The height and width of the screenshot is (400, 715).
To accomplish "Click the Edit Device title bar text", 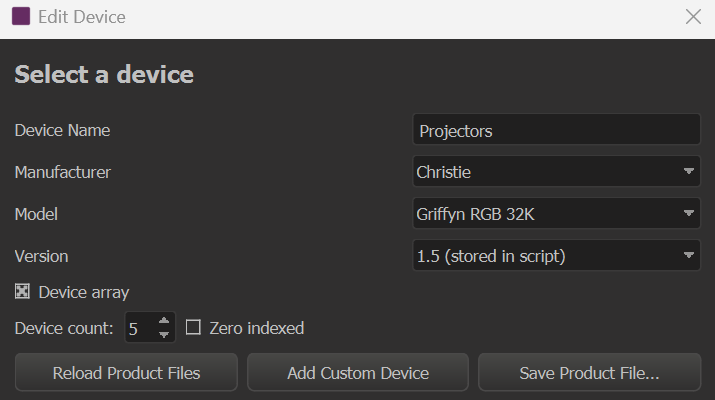I will [83, 17].
